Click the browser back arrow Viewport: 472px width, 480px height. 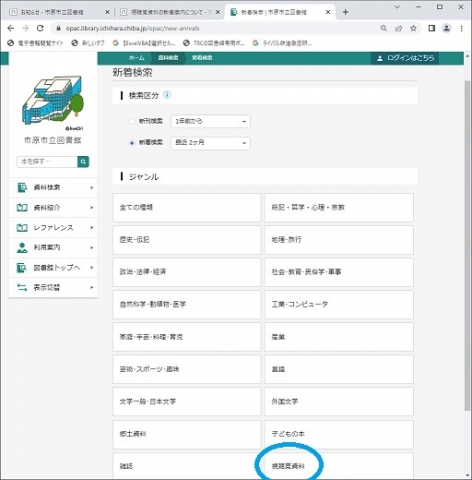click(11, 28)
